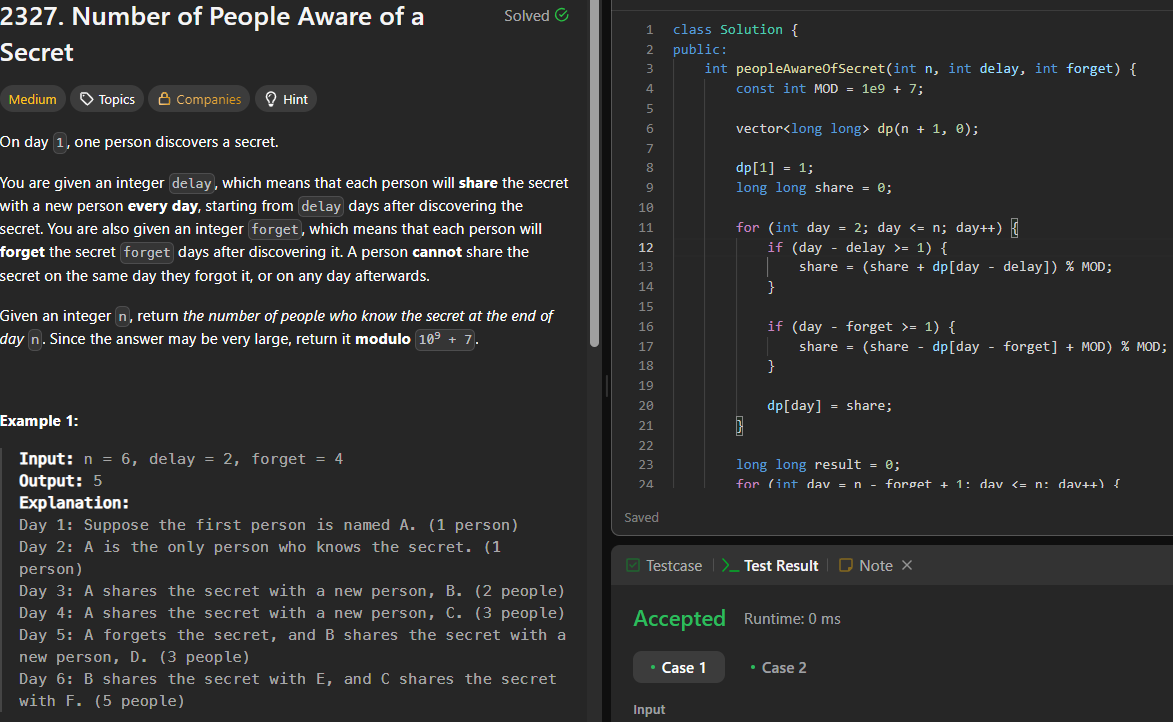Image resolution: width=1173 pixels, height=722 pixels.
Task: Click the Hint lightbulb icon
Action: 271,99
